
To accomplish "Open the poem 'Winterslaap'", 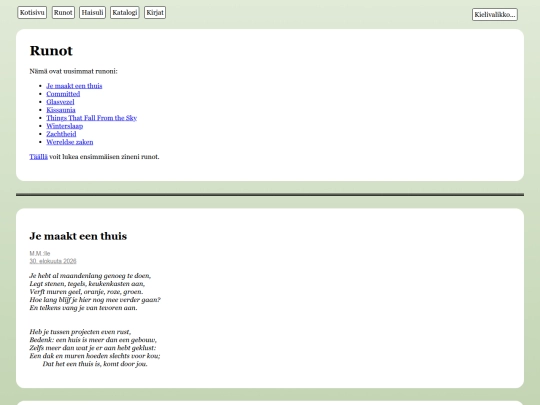I will (x=65, y=126).
